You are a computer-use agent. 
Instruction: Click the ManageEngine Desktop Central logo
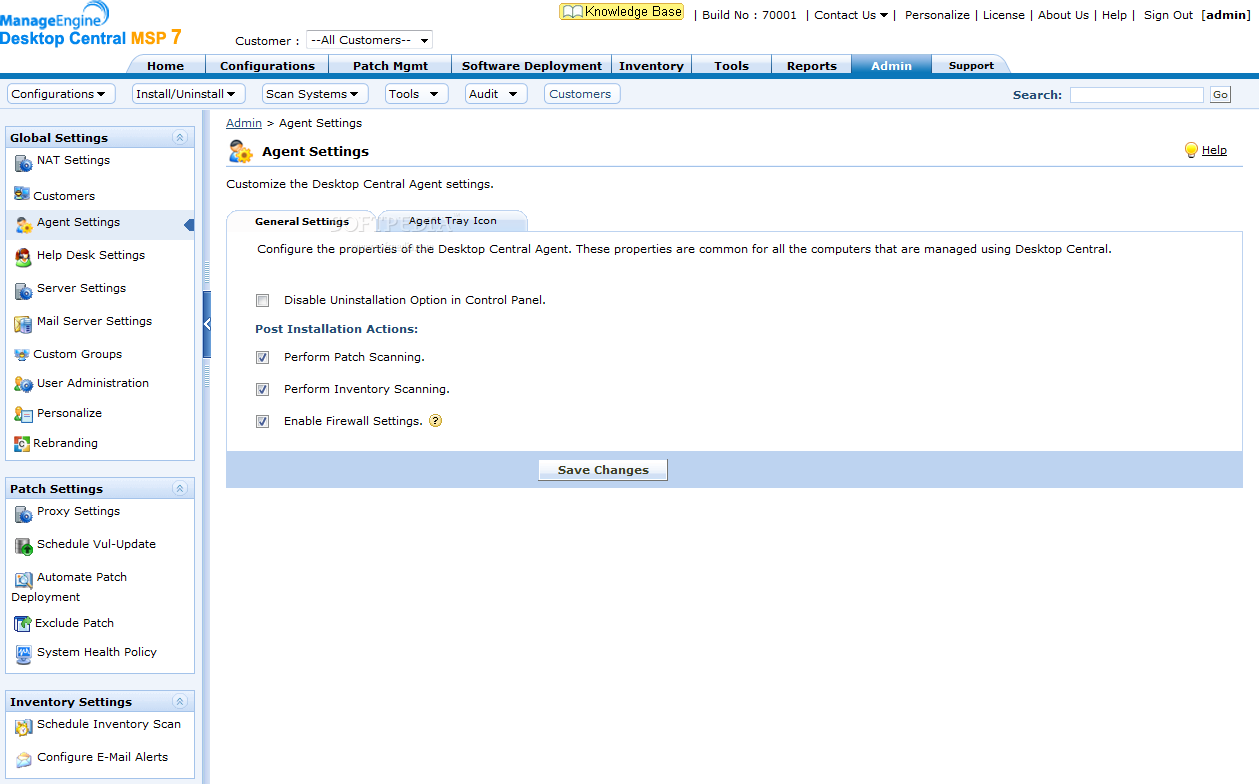[x=91, y=24]
